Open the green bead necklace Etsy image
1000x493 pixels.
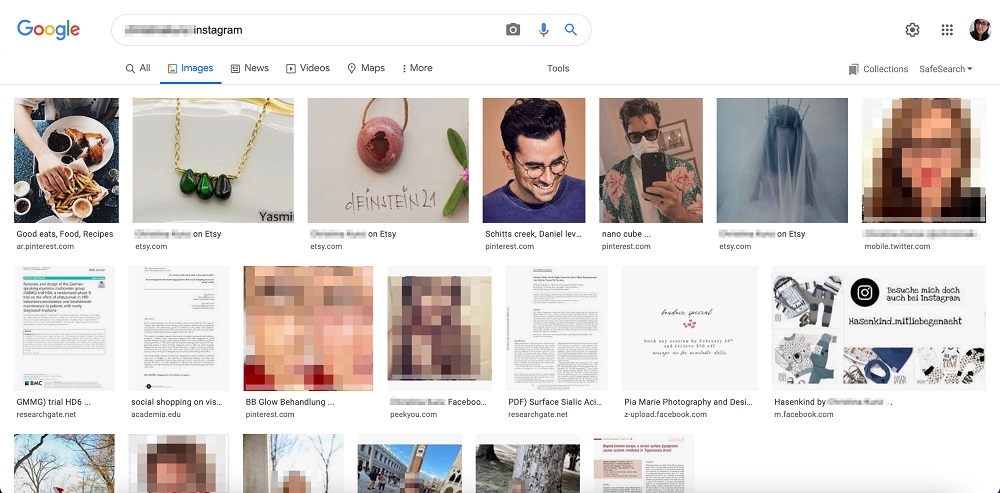point(213,159)
